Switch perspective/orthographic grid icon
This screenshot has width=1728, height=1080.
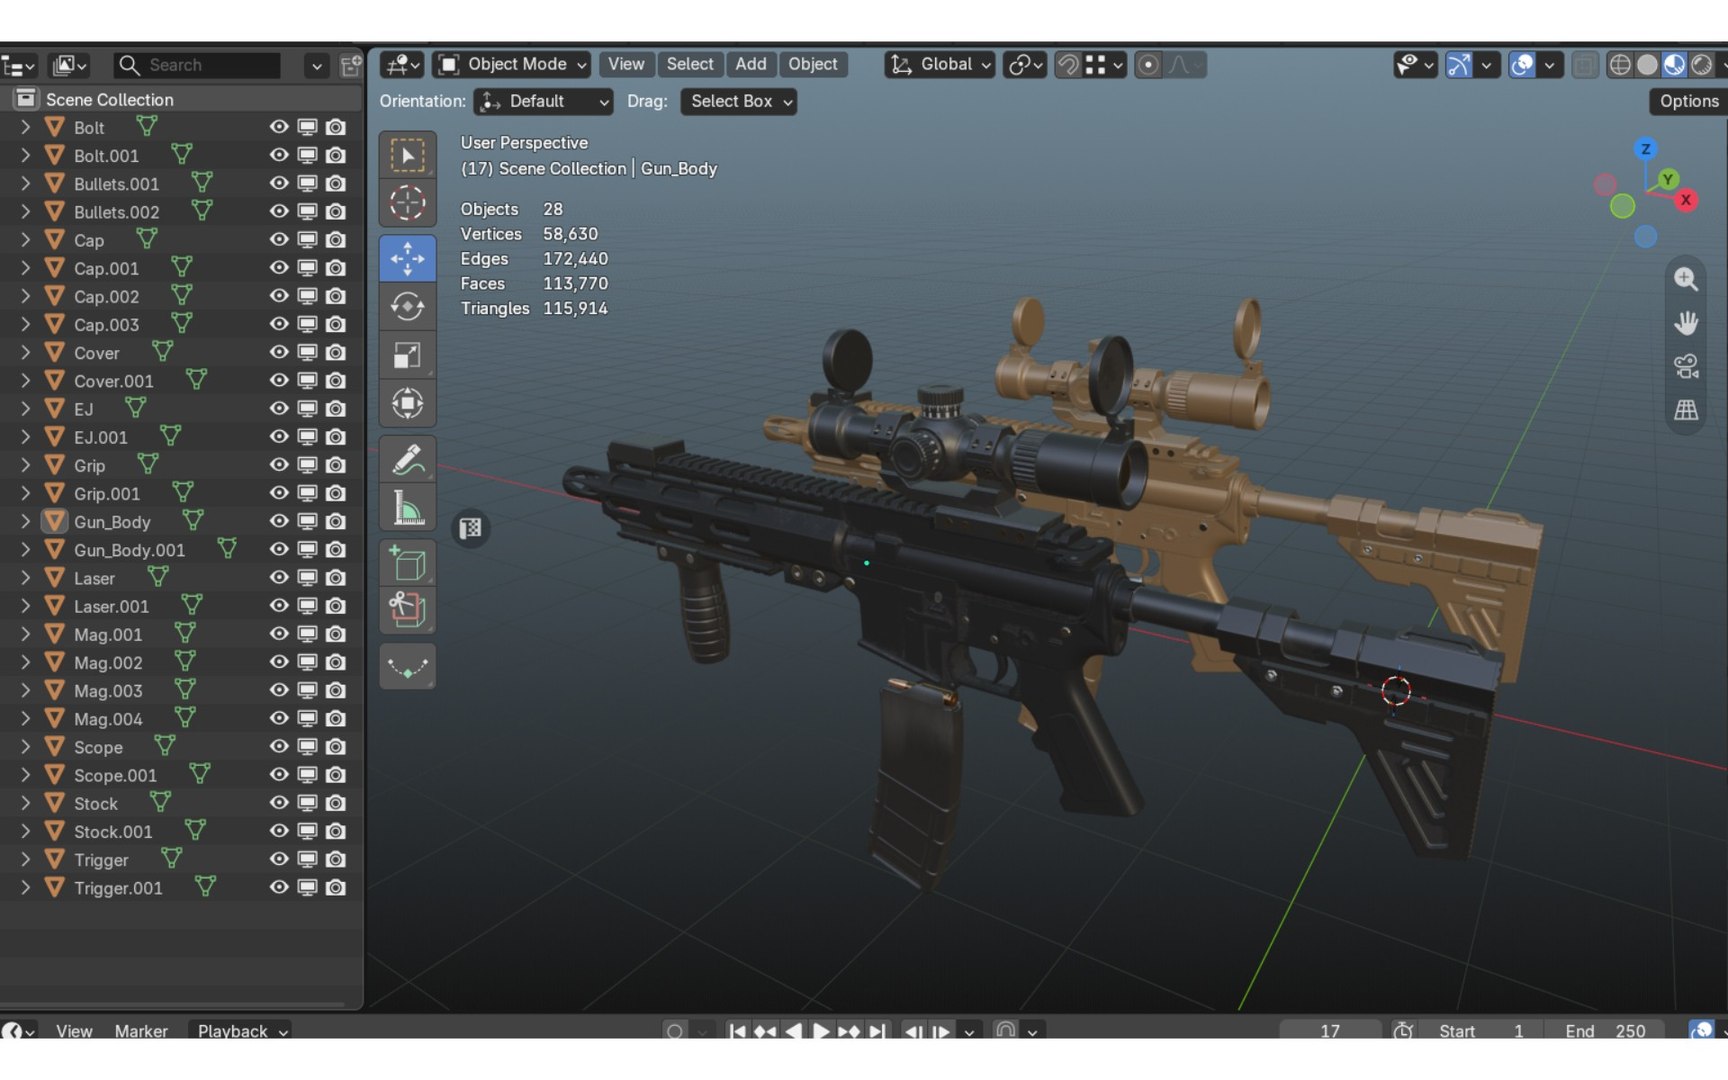(1686, 410)
